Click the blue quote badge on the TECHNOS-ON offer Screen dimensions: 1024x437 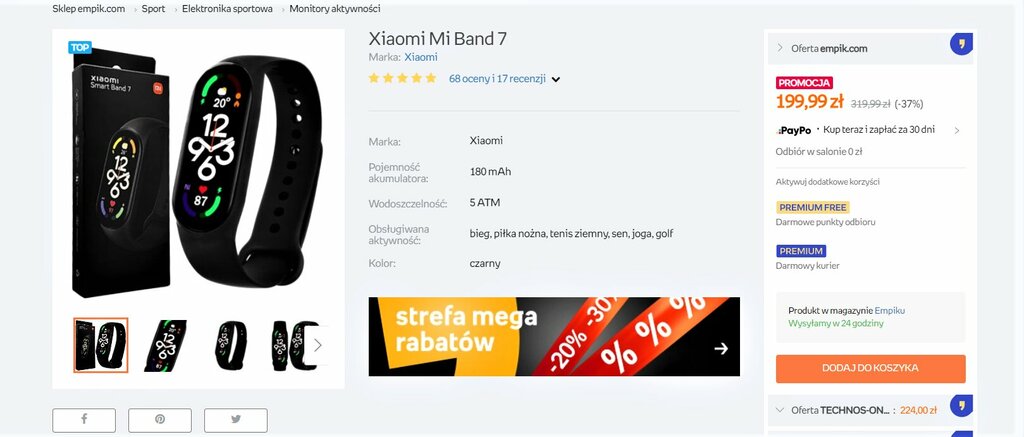coord(961,406)
